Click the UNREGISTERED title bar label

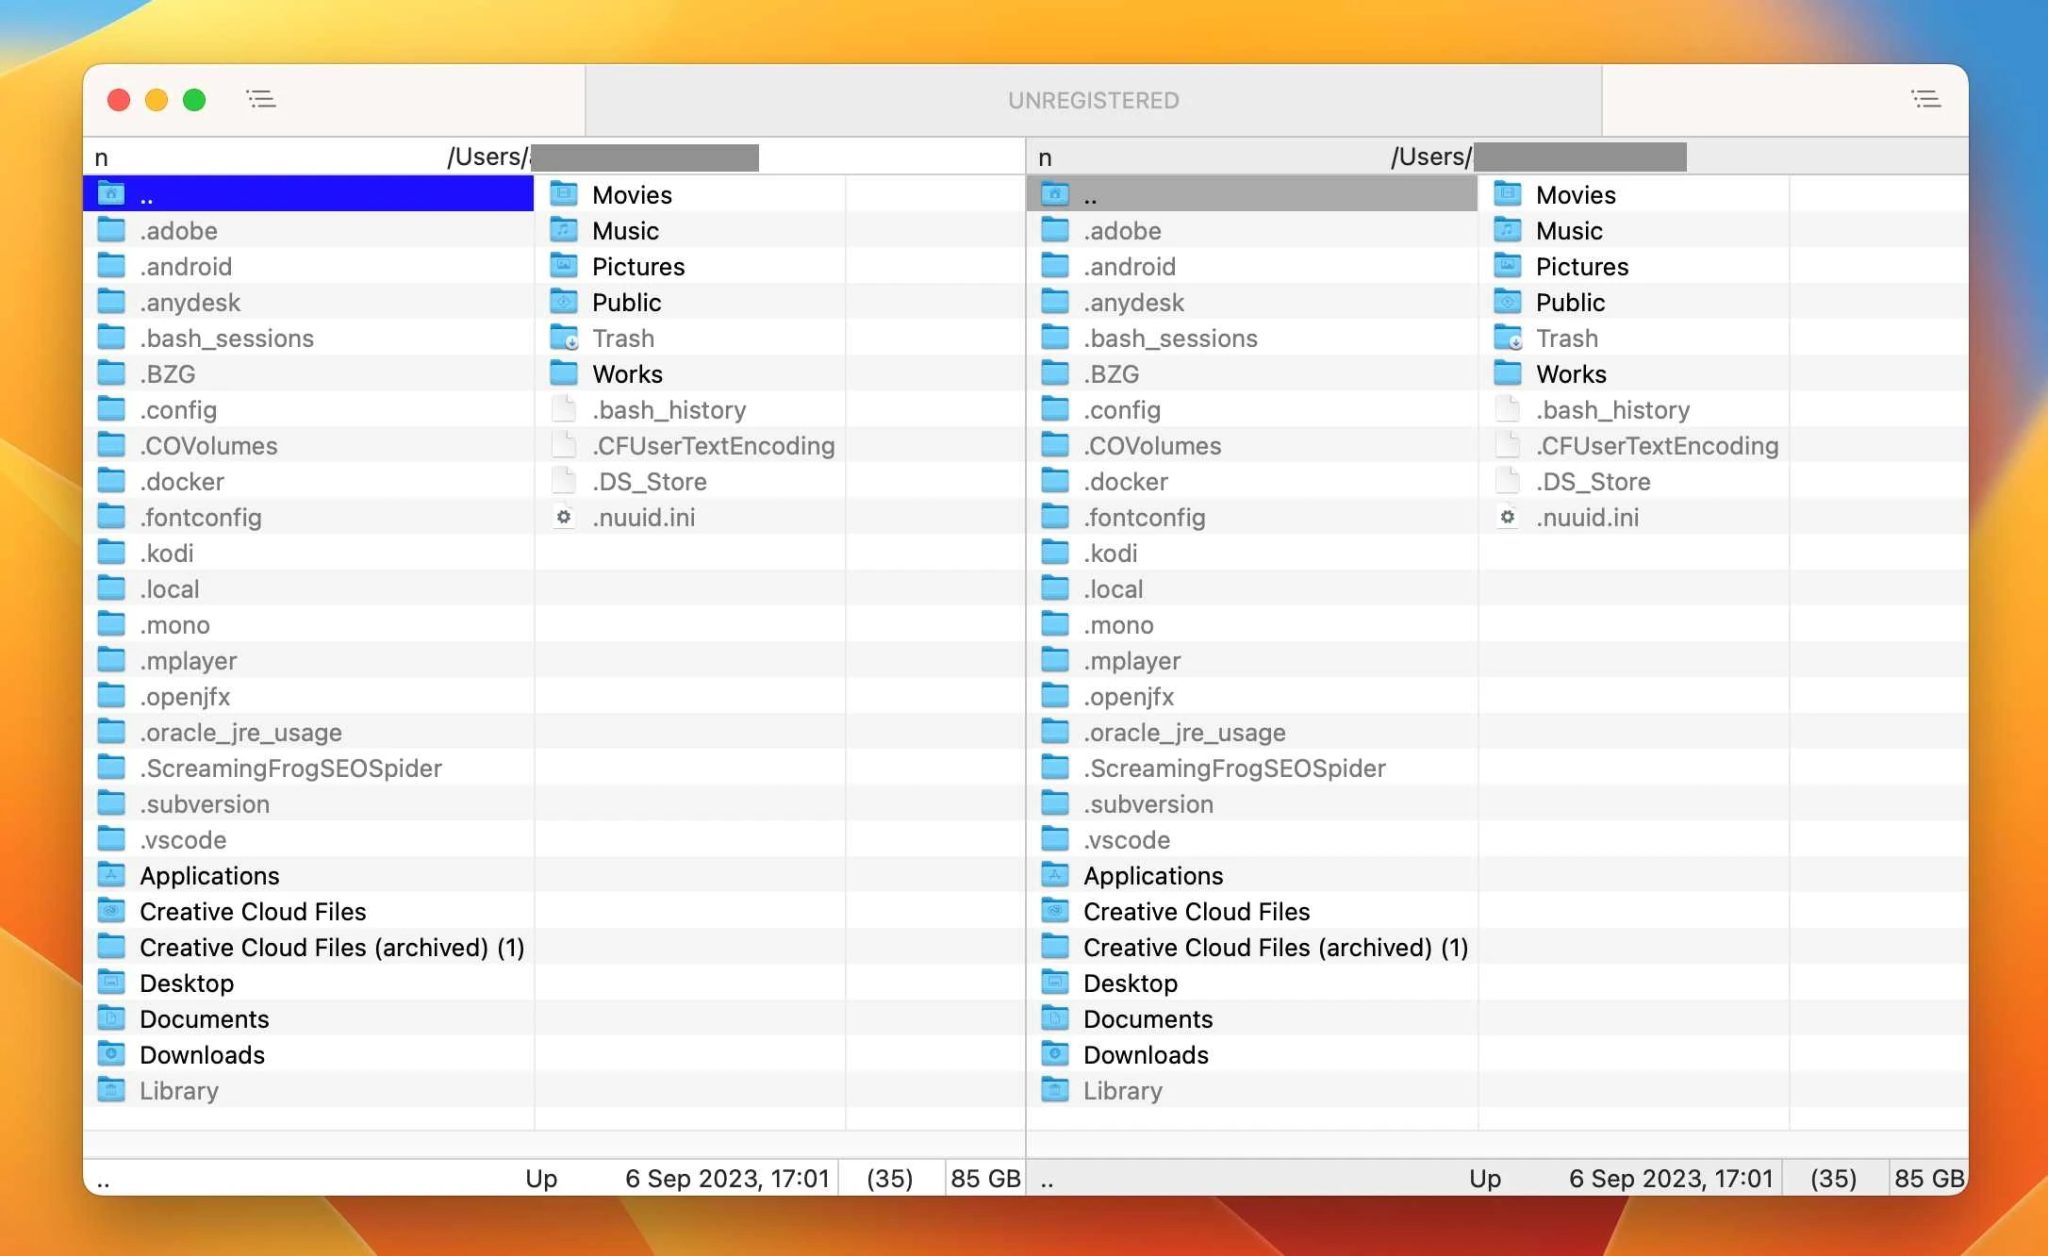click(1094, 99)
